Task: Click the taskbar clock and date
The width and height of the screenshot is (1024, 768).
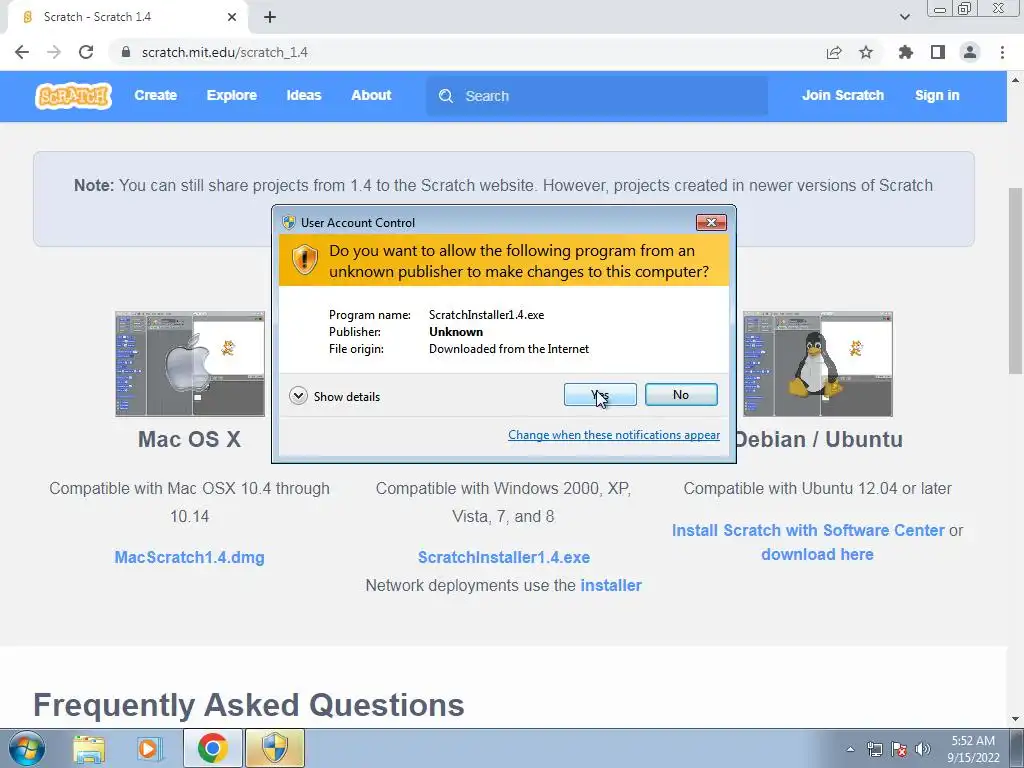Action: 973,749
